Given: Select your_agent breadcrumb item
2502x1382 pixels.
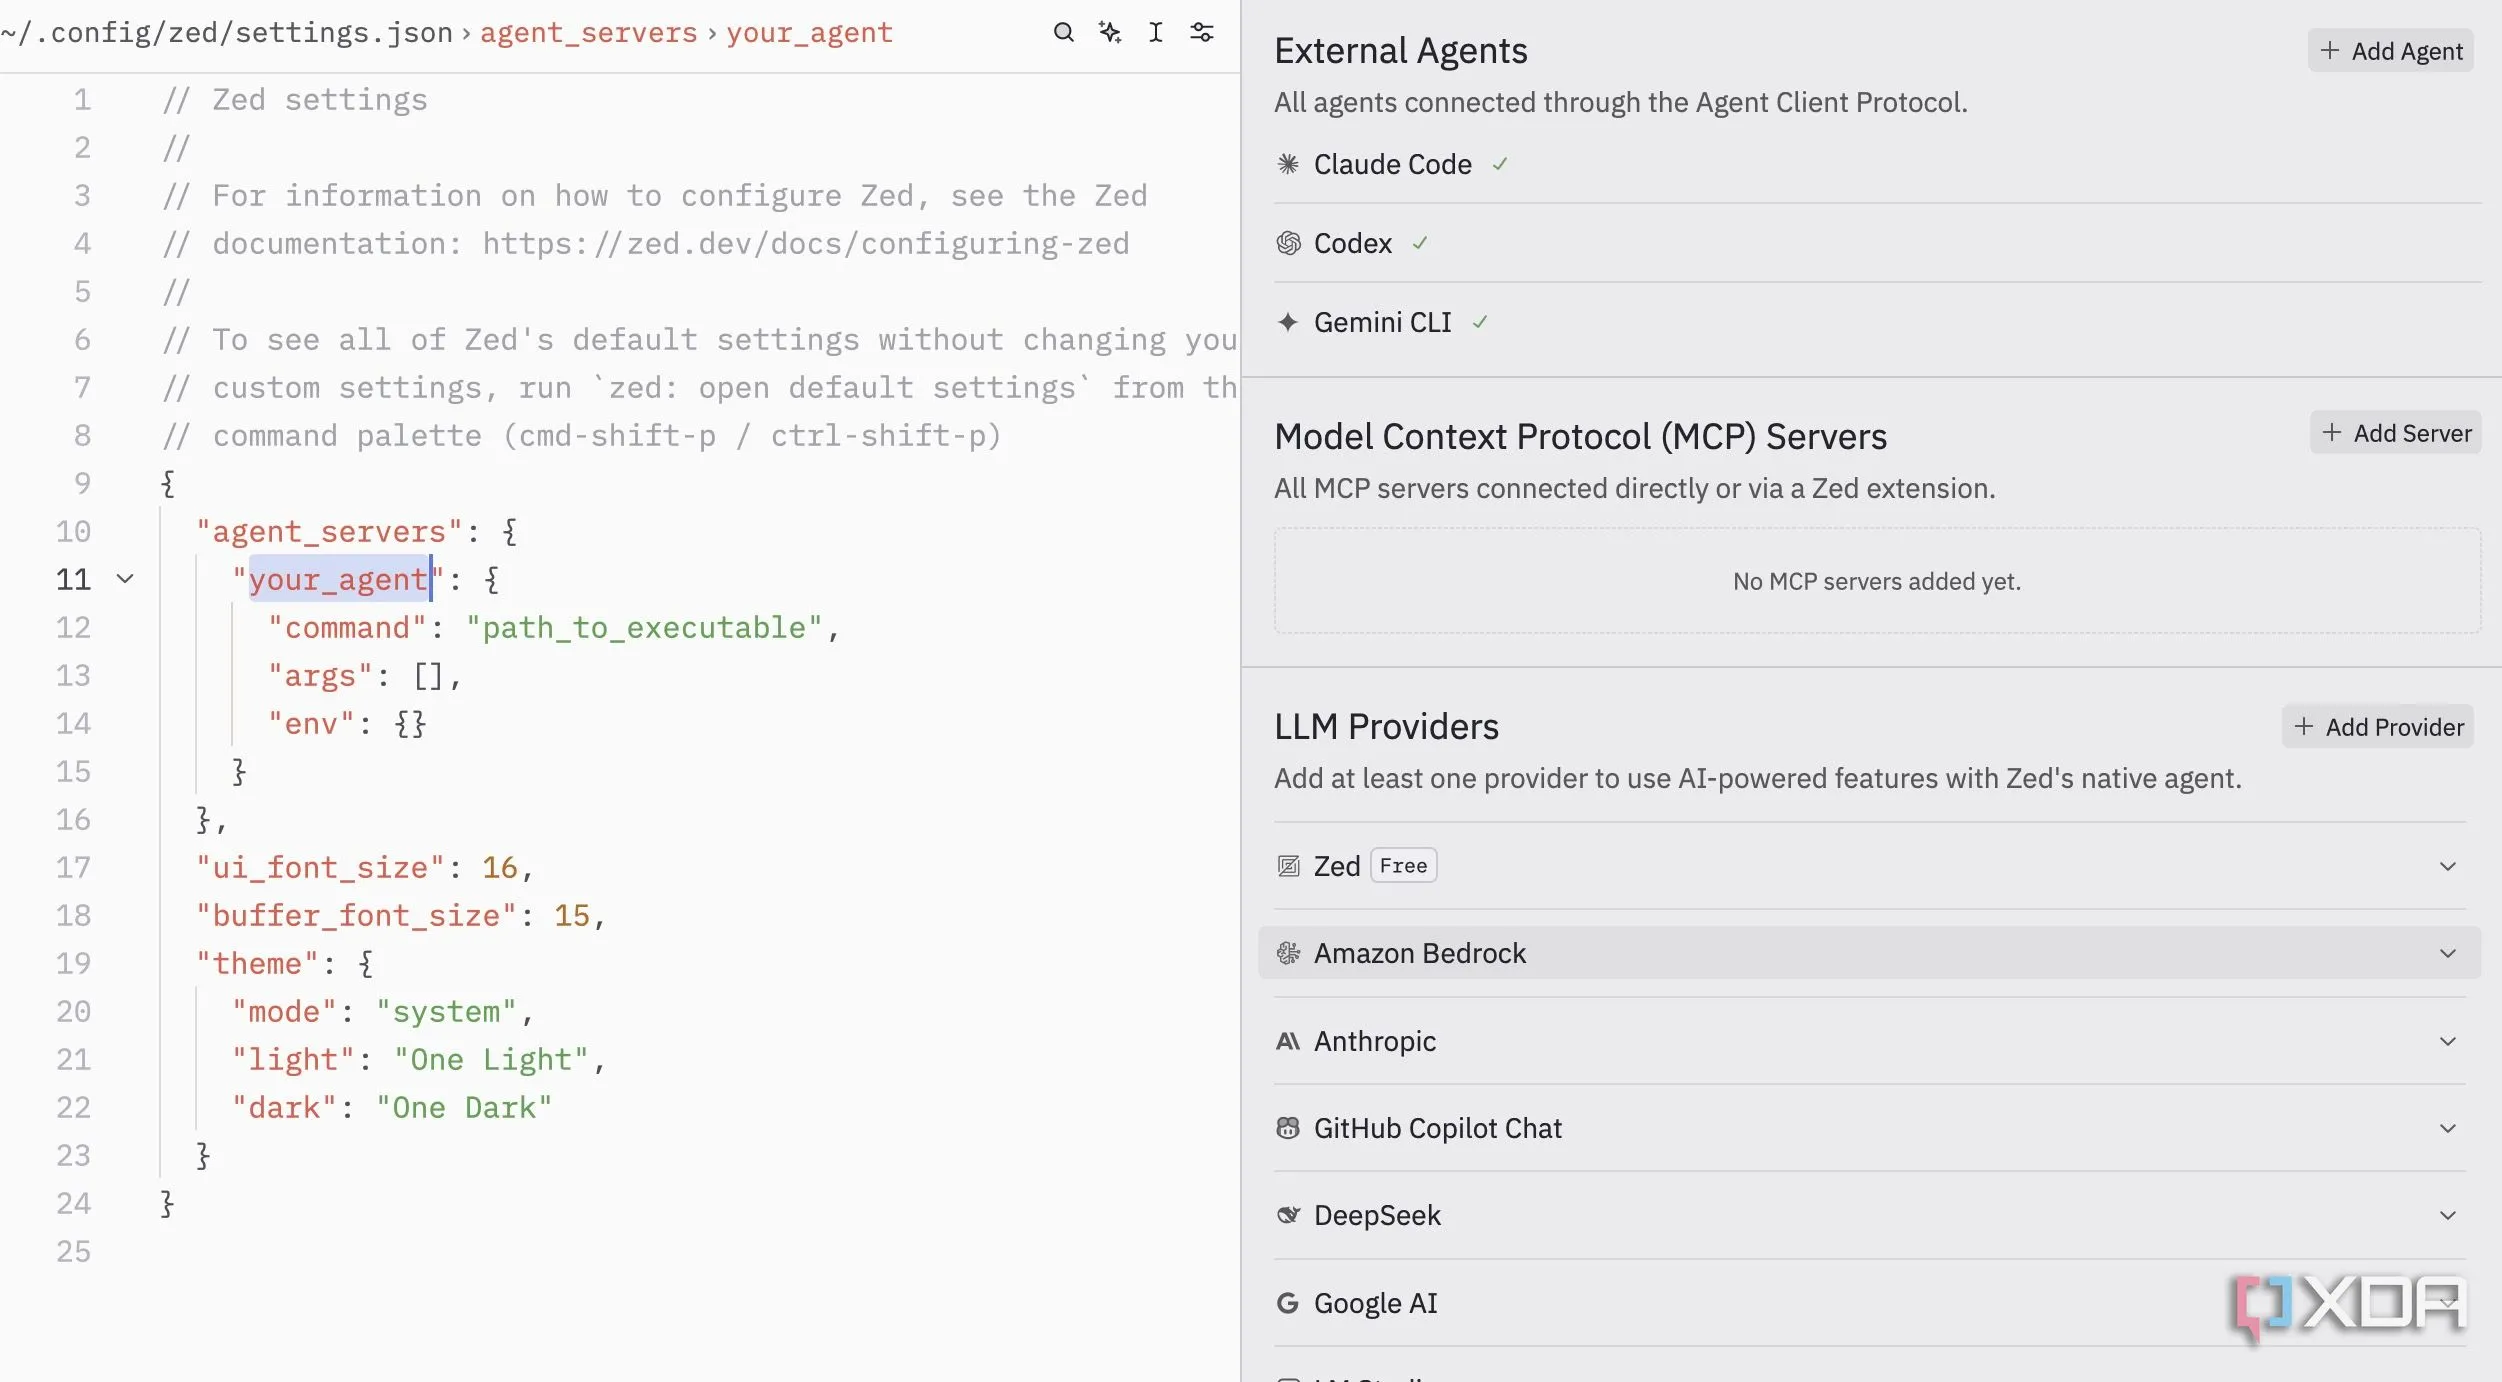Looking at the screenshot, I should (808, 32).
